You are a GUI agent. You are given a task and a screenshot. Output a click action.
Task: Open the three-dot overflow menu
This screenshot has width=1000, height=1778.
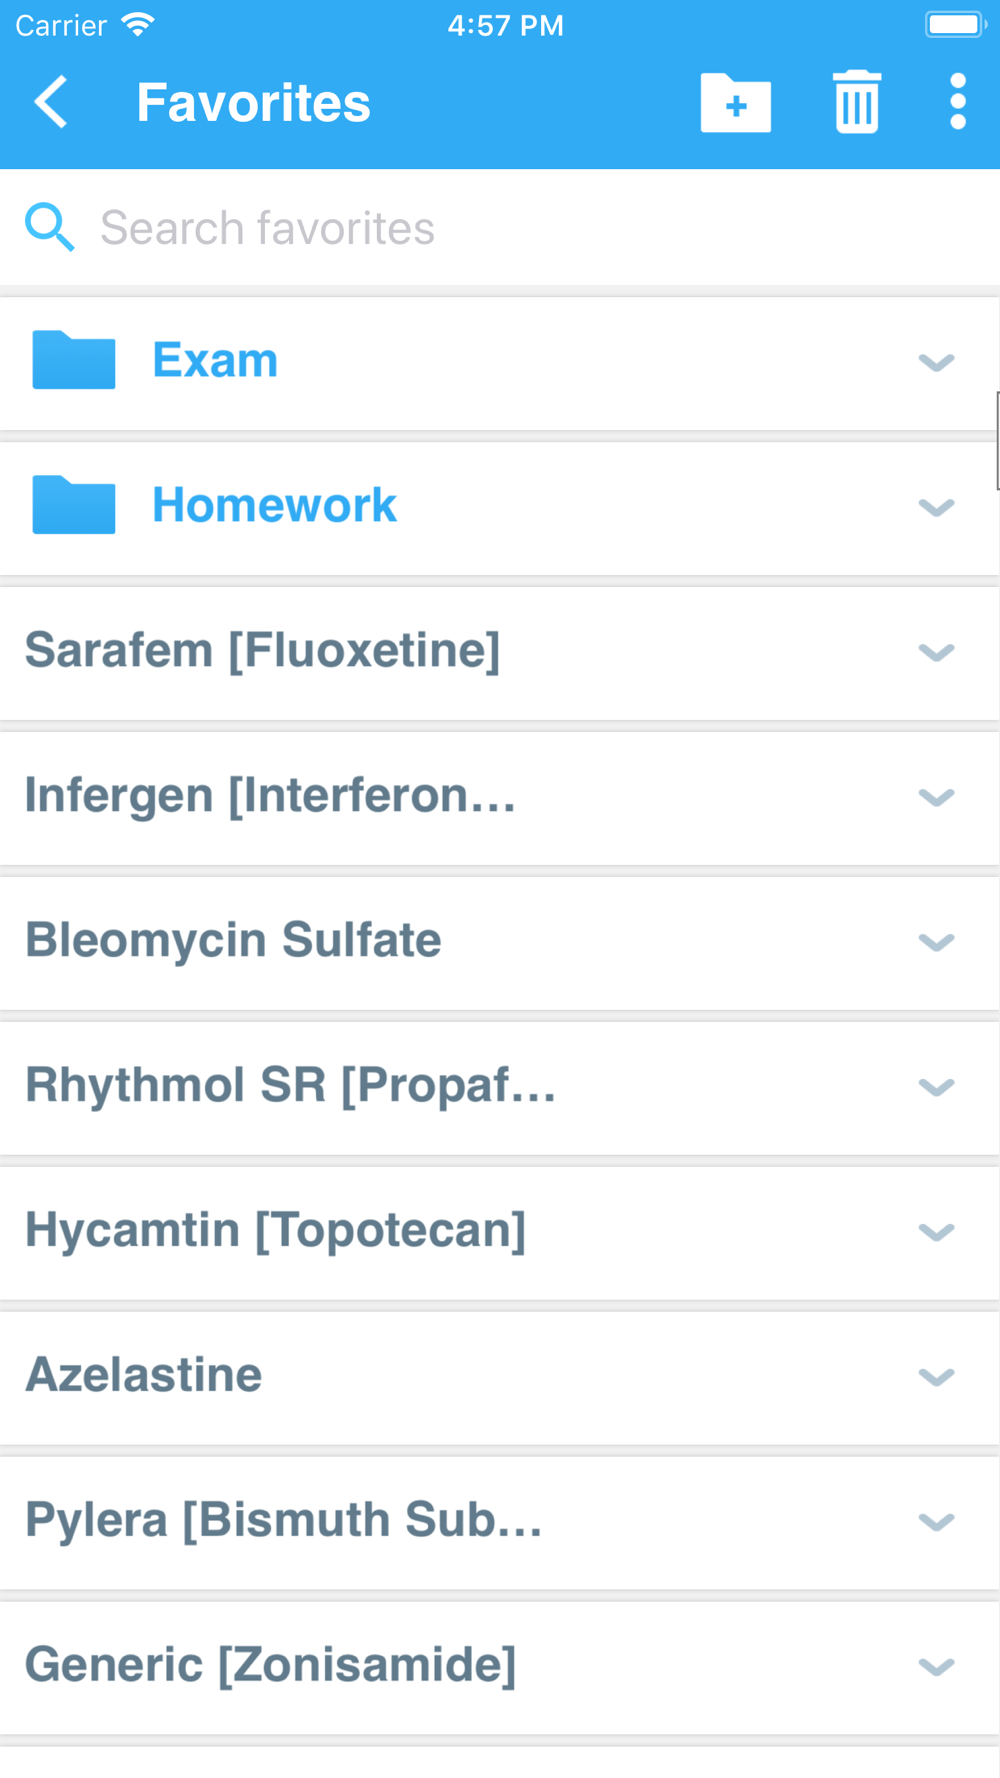tap(957, 102)
